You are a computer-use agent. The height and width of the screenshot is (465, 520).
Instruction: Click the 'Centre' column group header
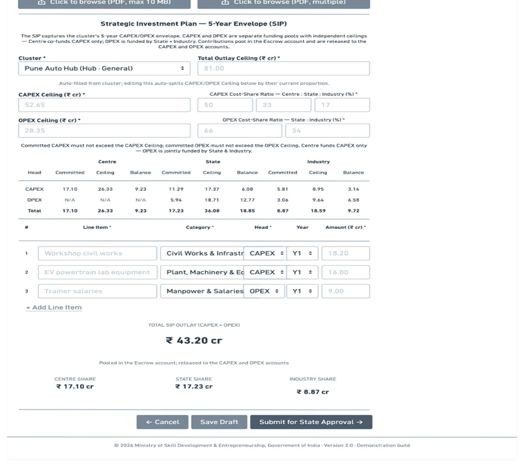[107, 162]
